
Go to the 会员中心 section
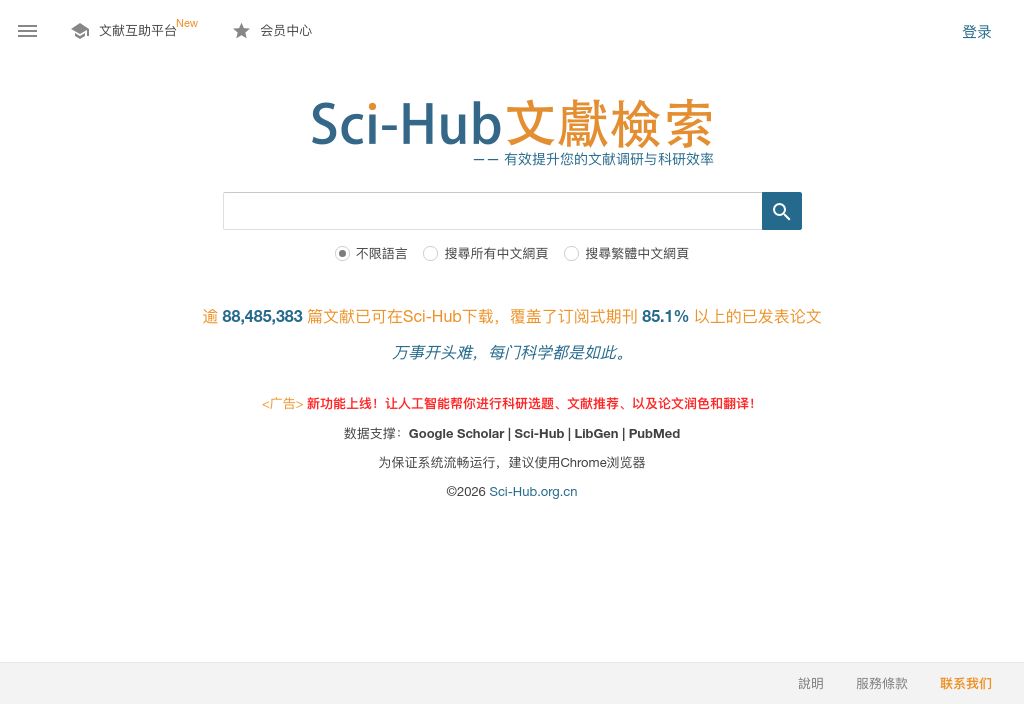285,30
